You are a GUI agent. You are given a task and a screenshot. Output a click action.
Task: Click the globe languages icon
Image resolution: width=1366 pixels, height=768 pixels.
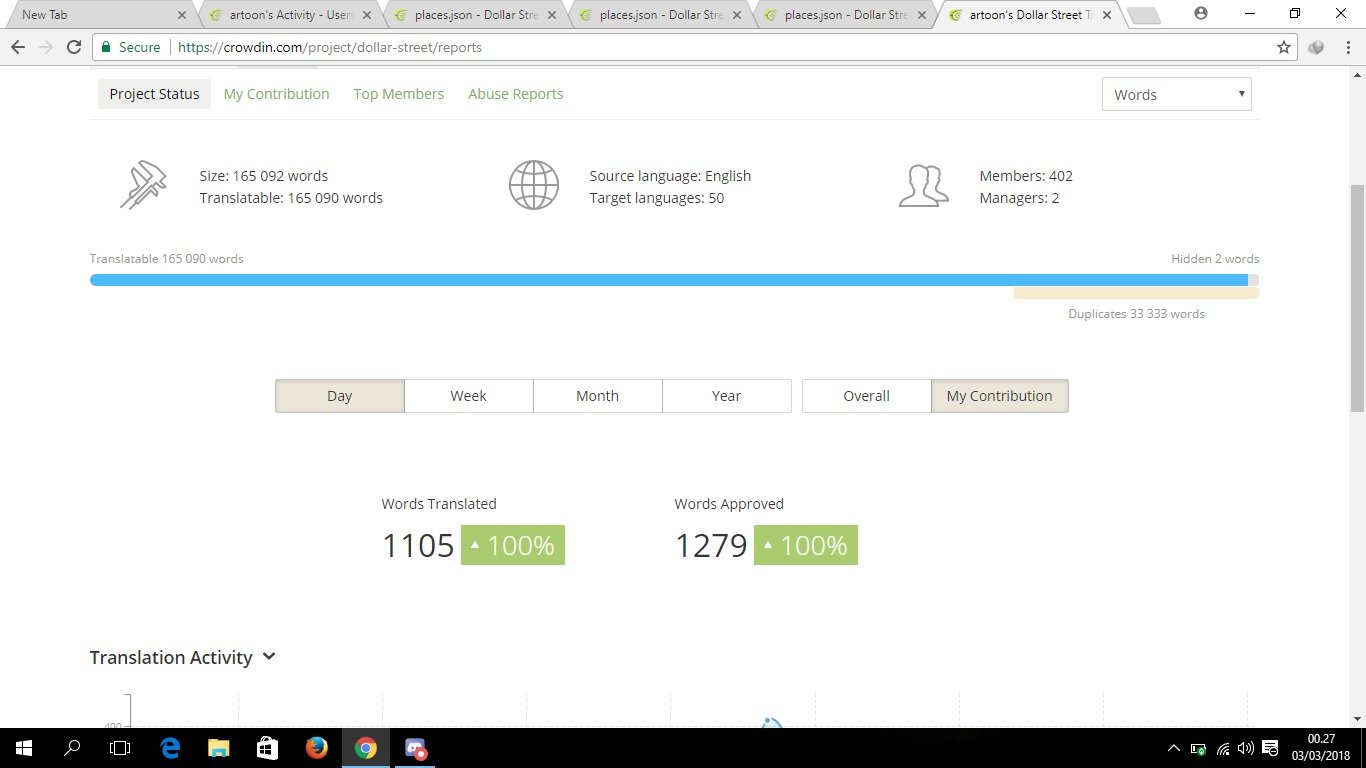[x=534, y=185]
